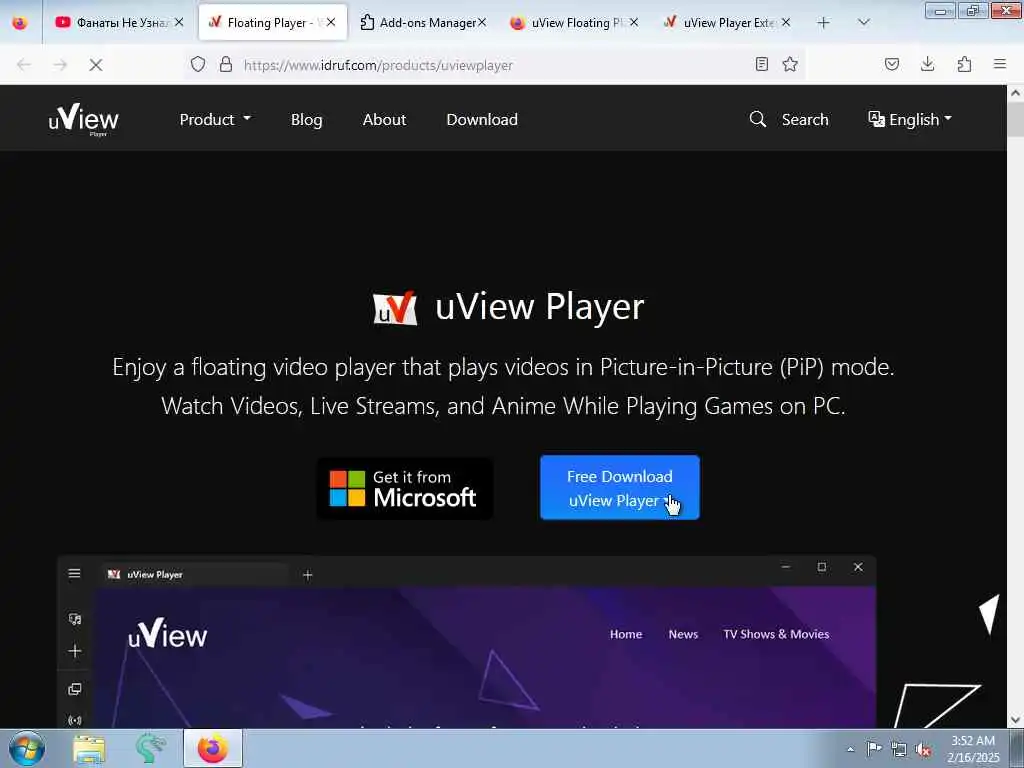The width and height of the screenshot is (1024, 768).
Task: Click page scrollbar down arrow
Action: [x=1016, y=720]
